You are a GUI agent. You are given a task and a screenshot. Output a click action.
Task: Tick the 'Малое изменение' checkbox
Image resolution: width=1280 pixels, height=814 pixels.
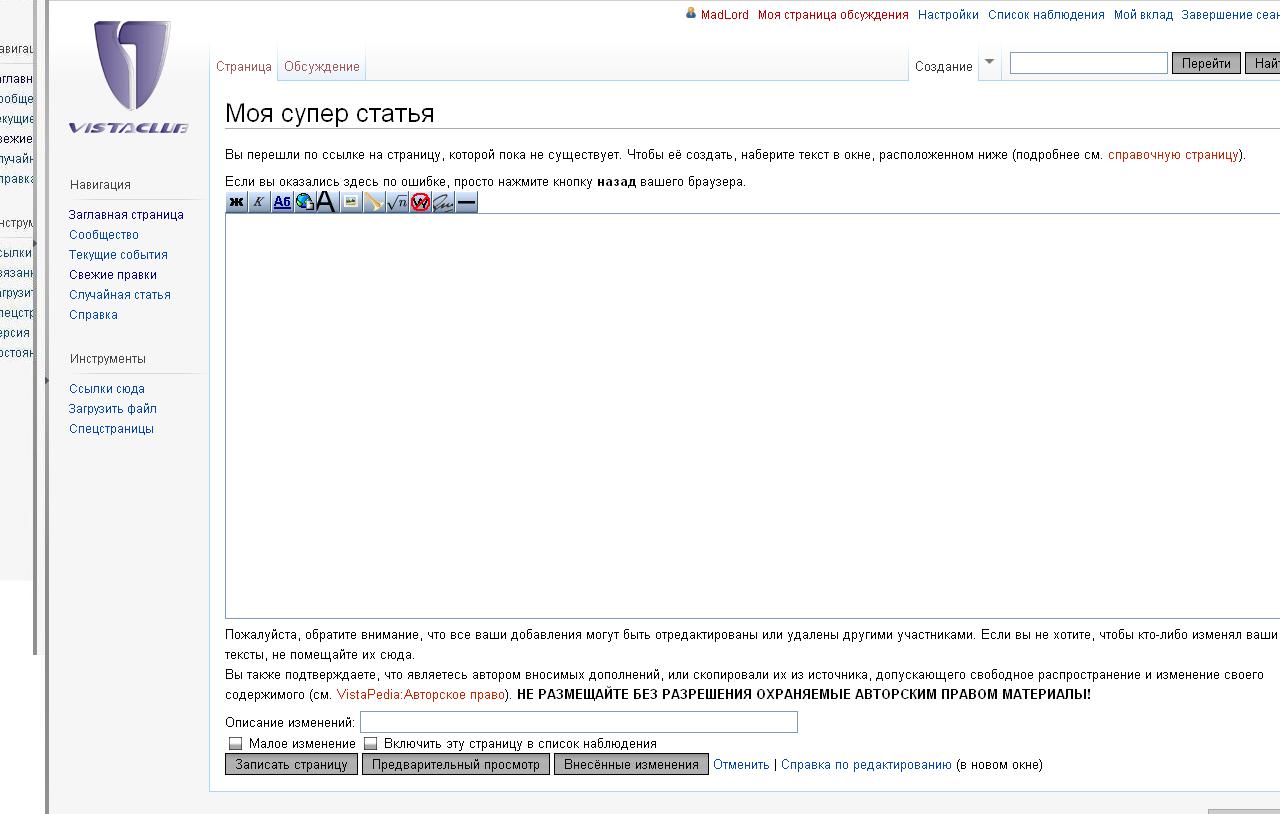click(236, 744)
